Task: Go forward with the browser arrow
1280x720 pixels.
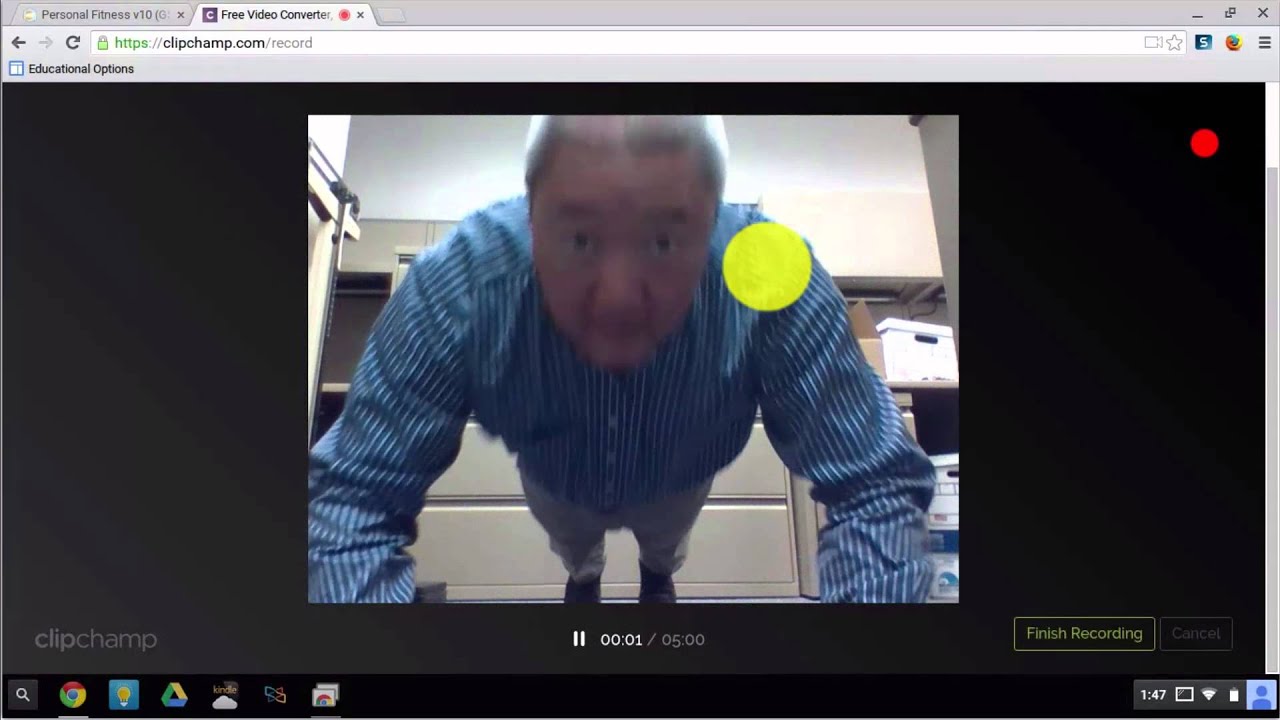Action: pyautogui.click(x=45, y=43)
